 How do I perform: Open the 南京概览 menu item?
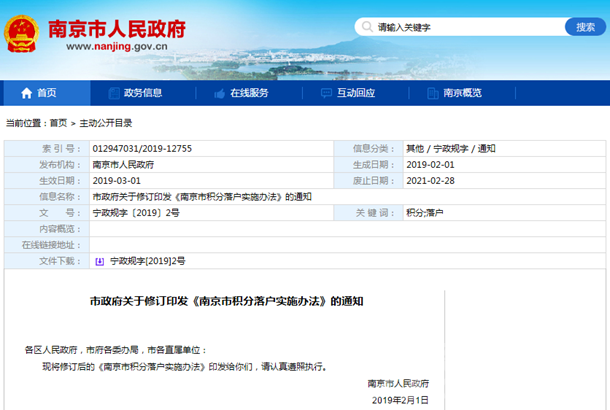coord(463,93)
